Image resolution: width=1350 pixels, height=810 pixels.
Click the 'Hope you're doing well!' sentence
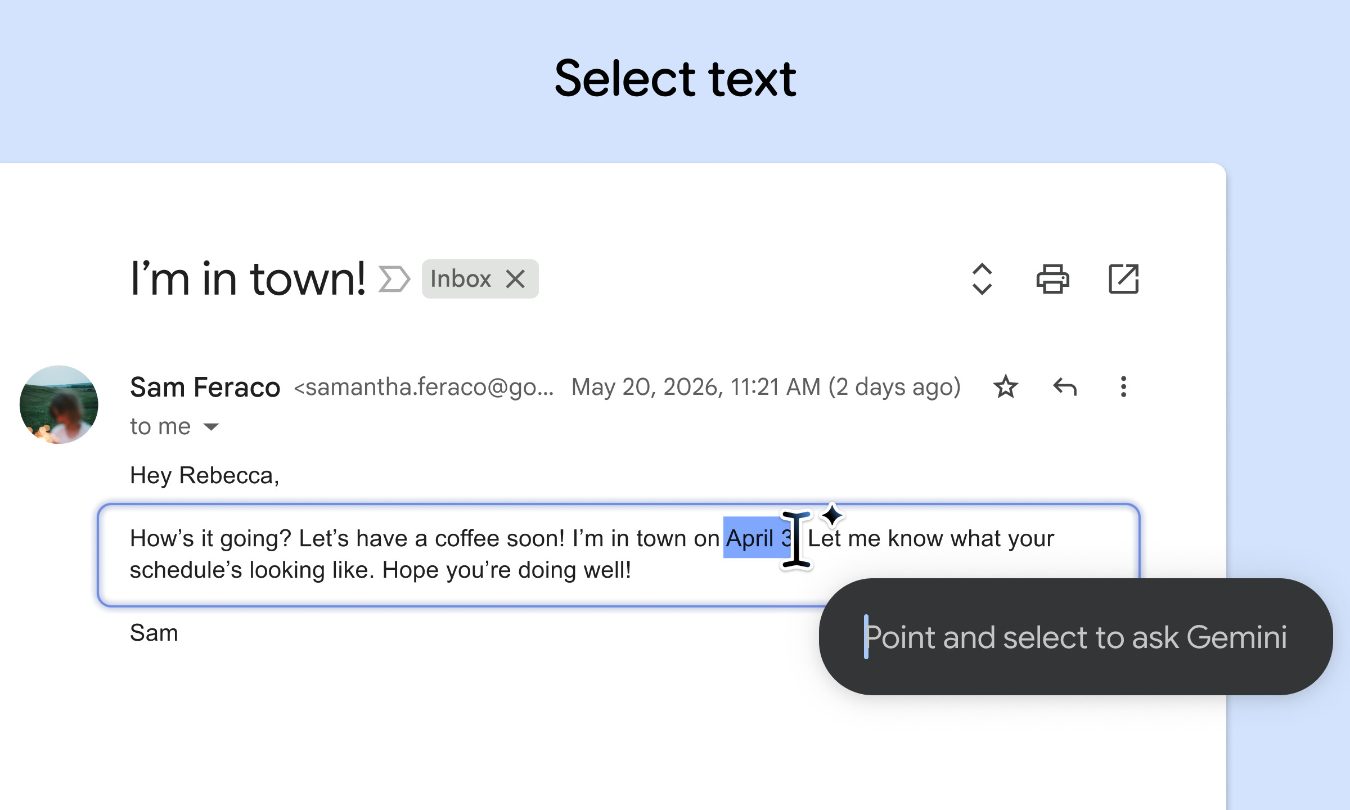507,571
